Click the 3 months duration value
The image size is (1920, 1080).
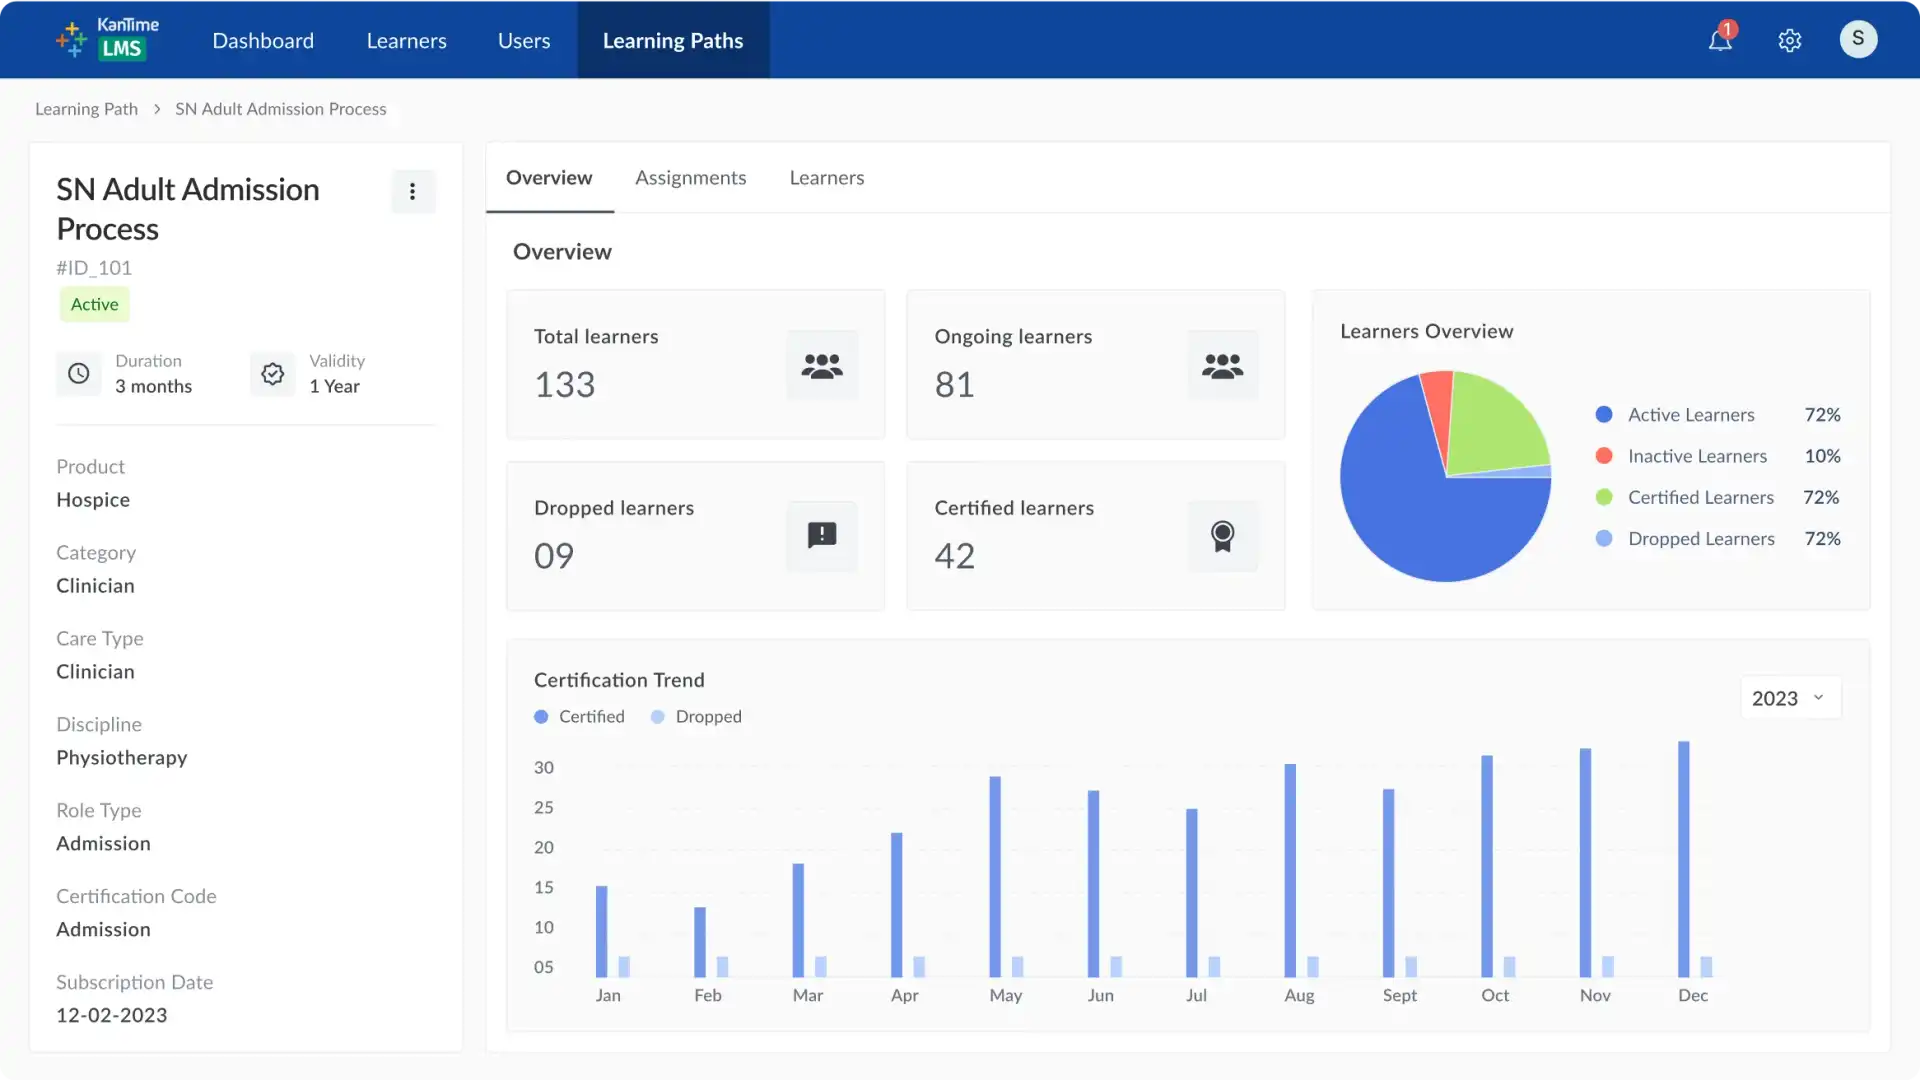point(154,386)
